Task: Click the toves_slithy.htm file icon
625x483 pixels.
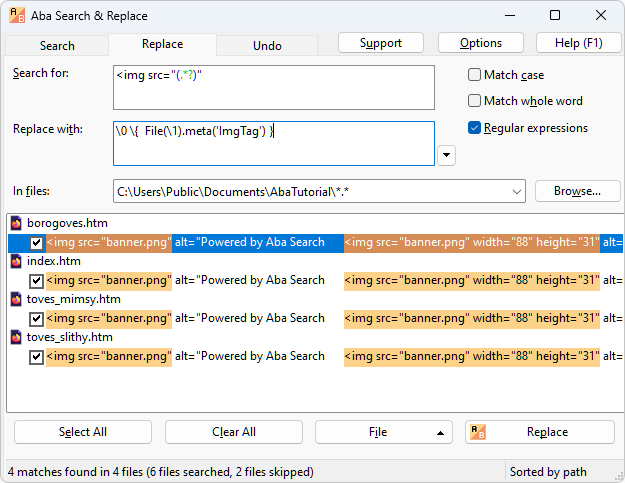Action: (x=17, y=337)
